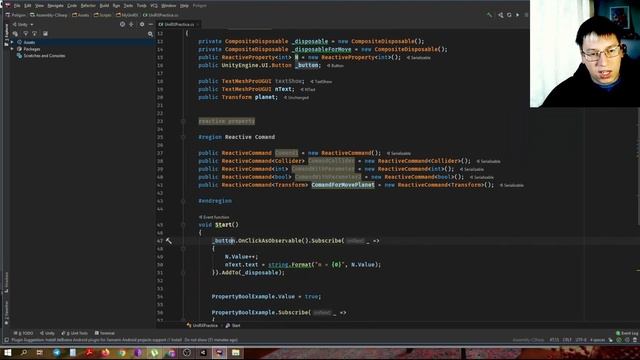Open the TODO tool window

click(x=24, y=333)
